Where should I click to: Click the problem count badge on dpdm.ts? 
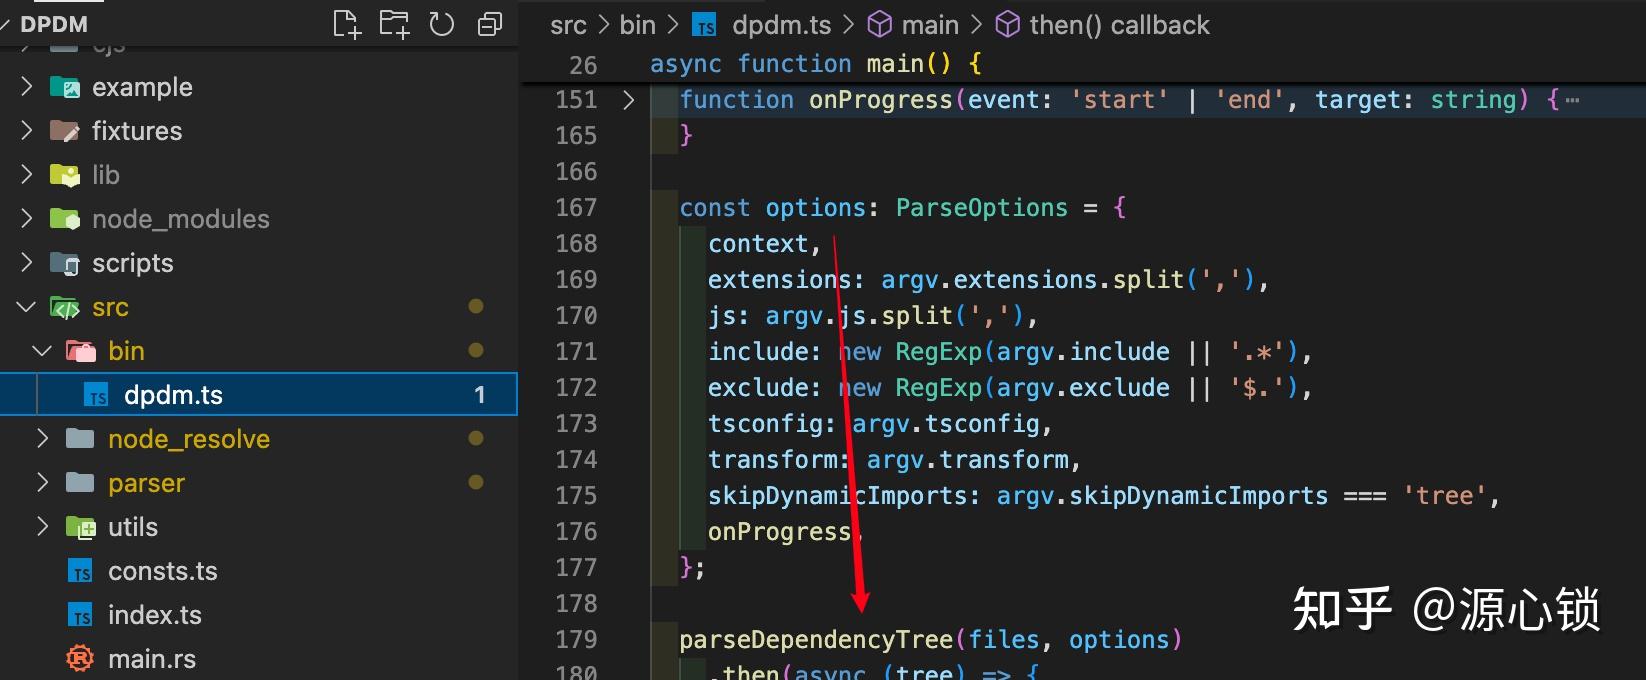(x=480, y=395)
